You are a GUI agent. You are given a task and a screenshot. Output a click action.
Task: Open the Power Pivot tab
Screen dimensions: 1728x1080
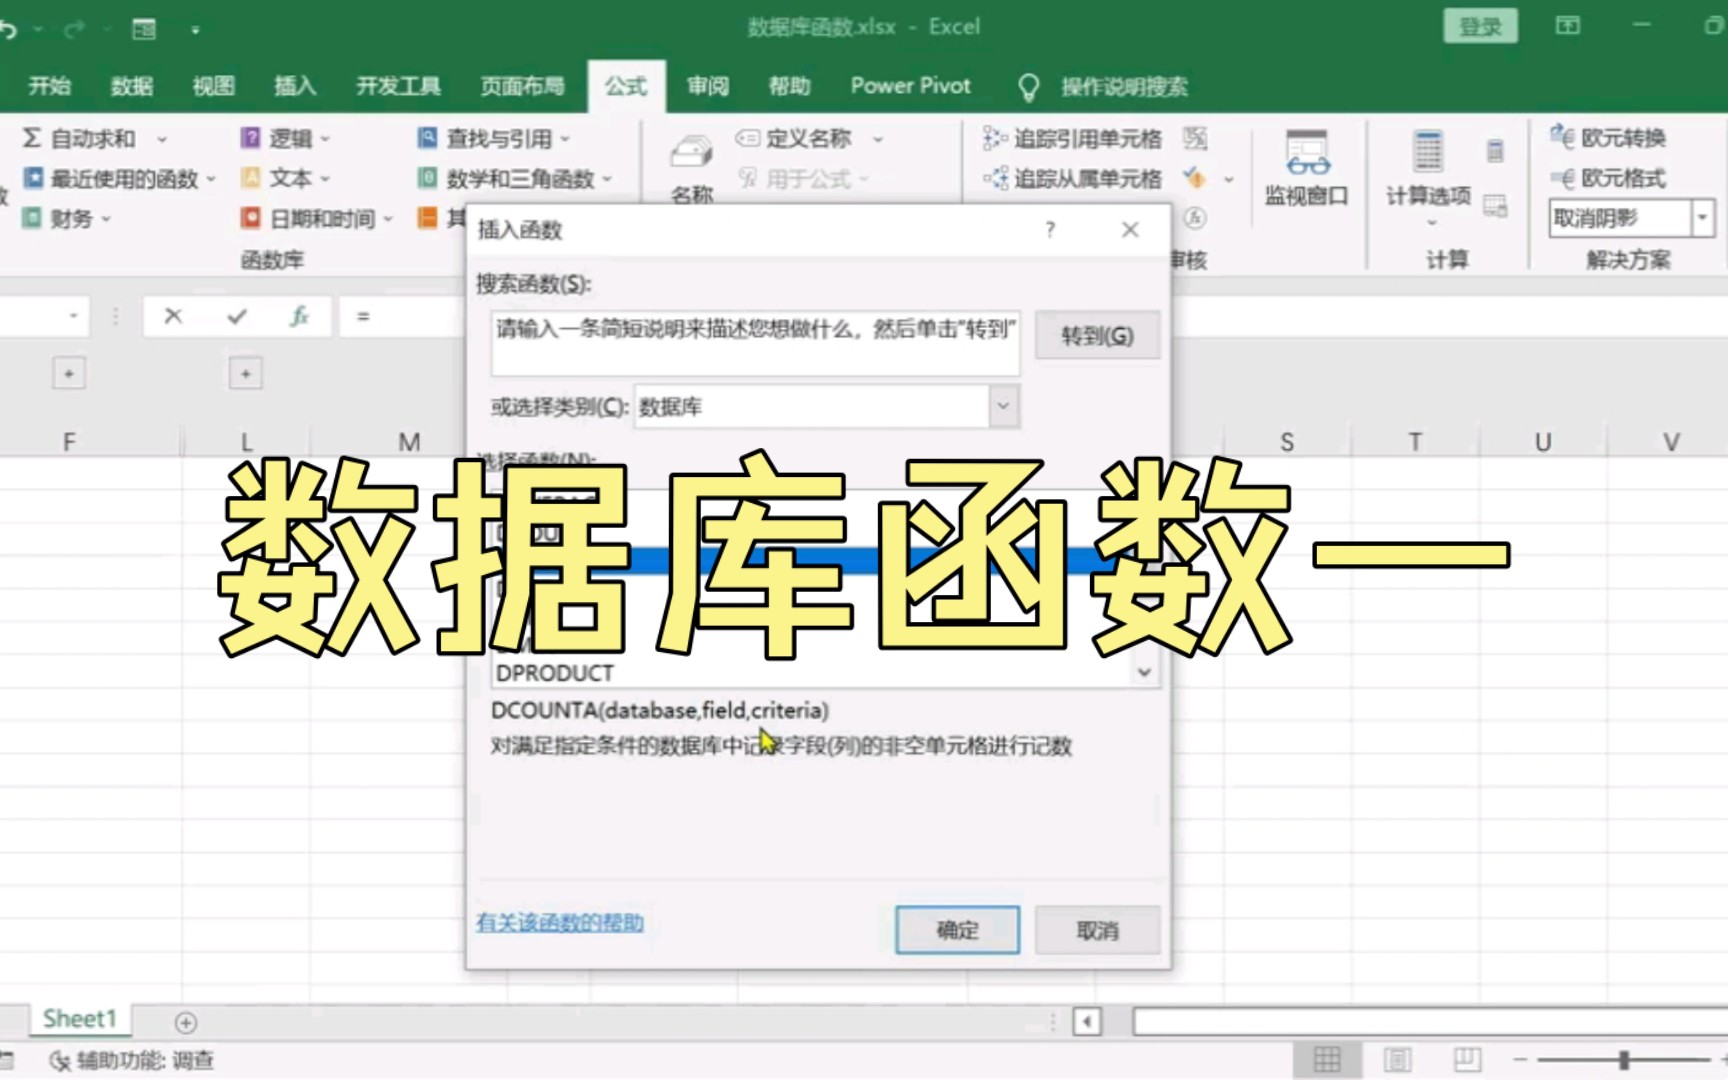point(909,87)
